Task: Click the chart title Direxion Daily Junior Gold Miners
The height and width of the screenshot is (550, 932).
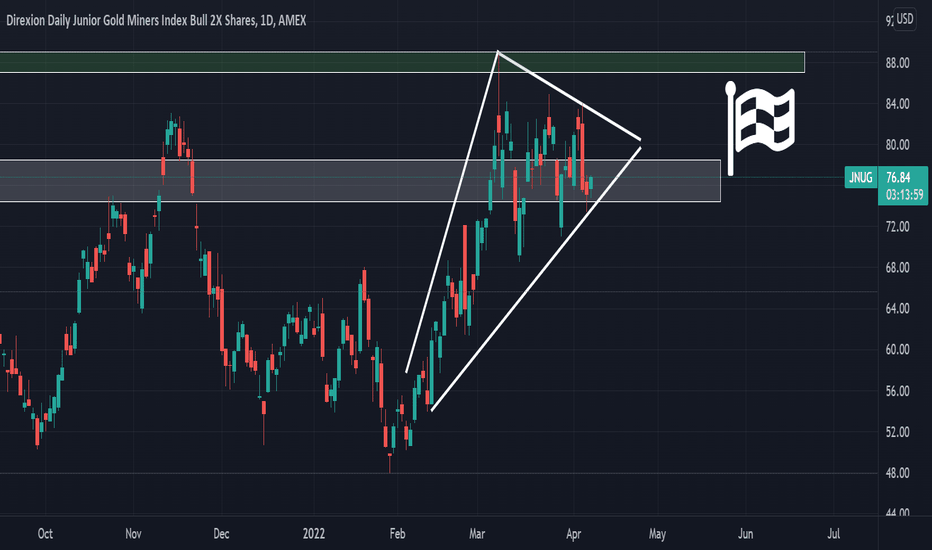Action: click(x=156, y=20)
